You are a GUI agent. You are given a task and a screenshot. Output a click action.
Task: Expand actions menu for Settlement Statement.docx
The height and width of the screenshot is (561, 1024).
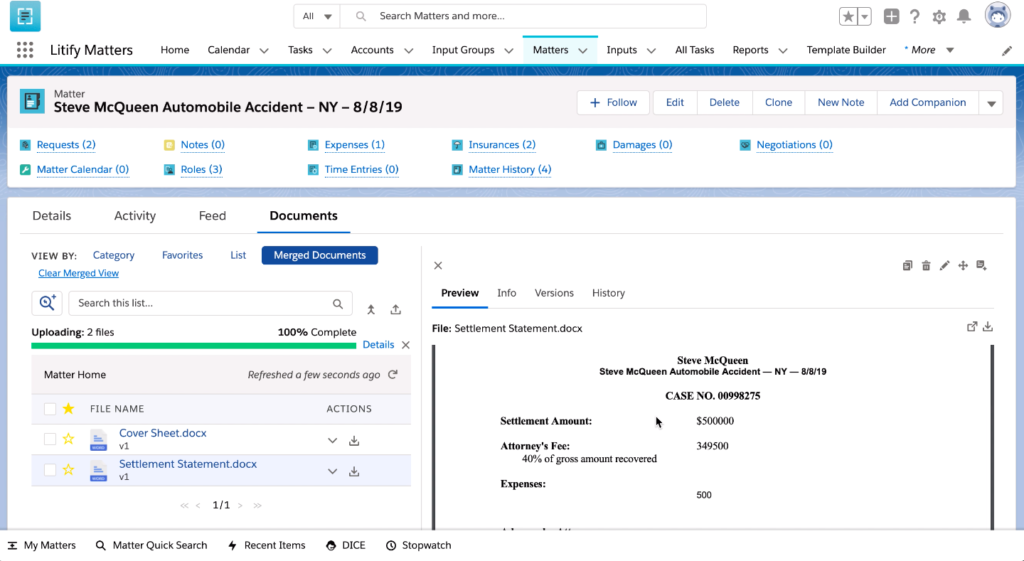tap(332, 472)
